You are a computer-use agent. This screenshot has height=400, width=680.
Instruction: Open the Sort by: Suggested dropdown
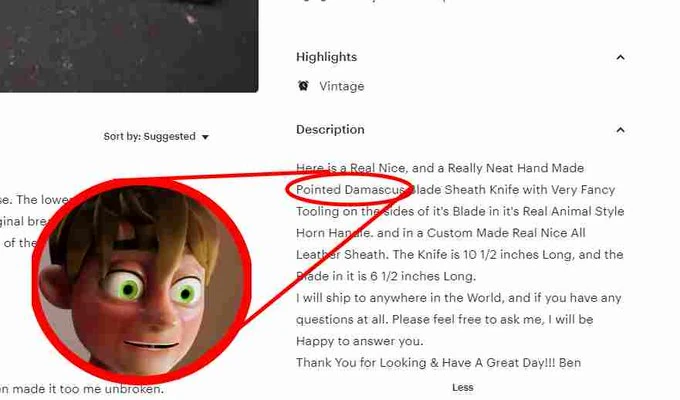click(x=156, y=137)
